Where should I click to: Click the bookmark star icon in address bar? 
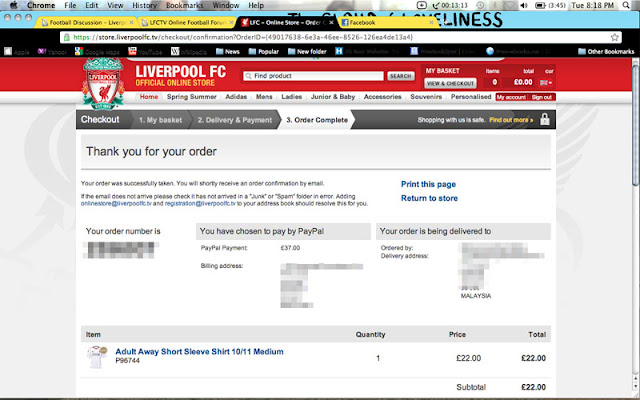614,37
